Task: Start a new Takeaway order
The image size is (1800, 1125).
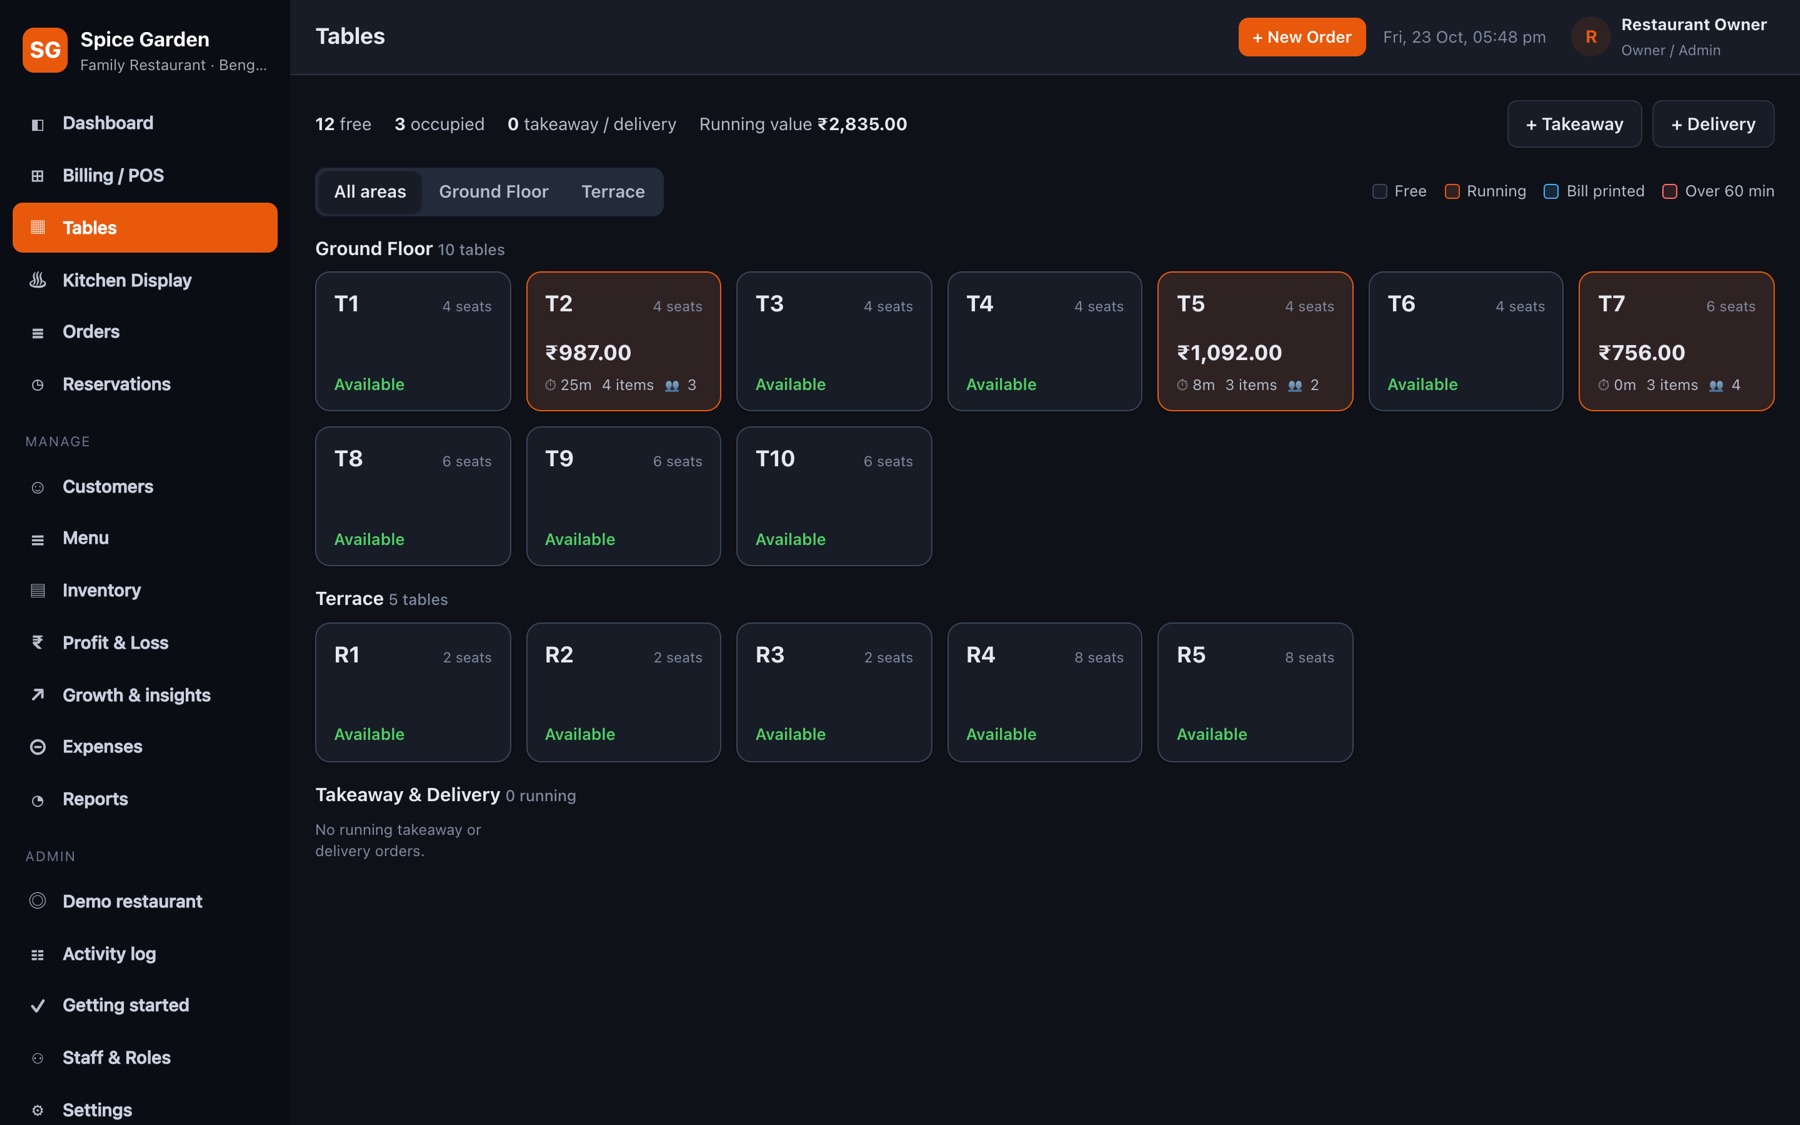Action: pos(1574,124)
